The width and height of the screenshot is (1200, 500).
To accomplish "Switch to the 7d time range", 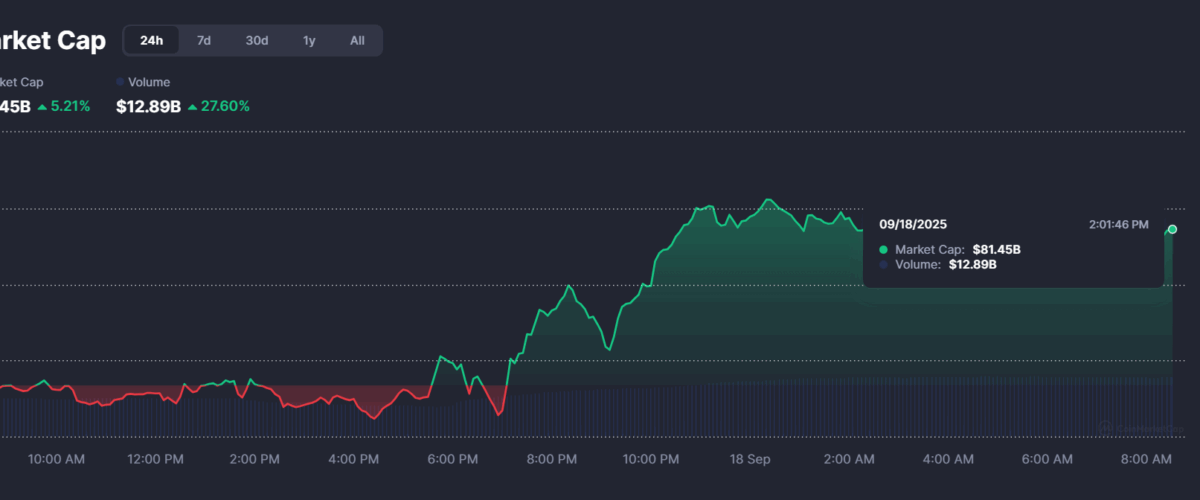I will coord(204,41).
